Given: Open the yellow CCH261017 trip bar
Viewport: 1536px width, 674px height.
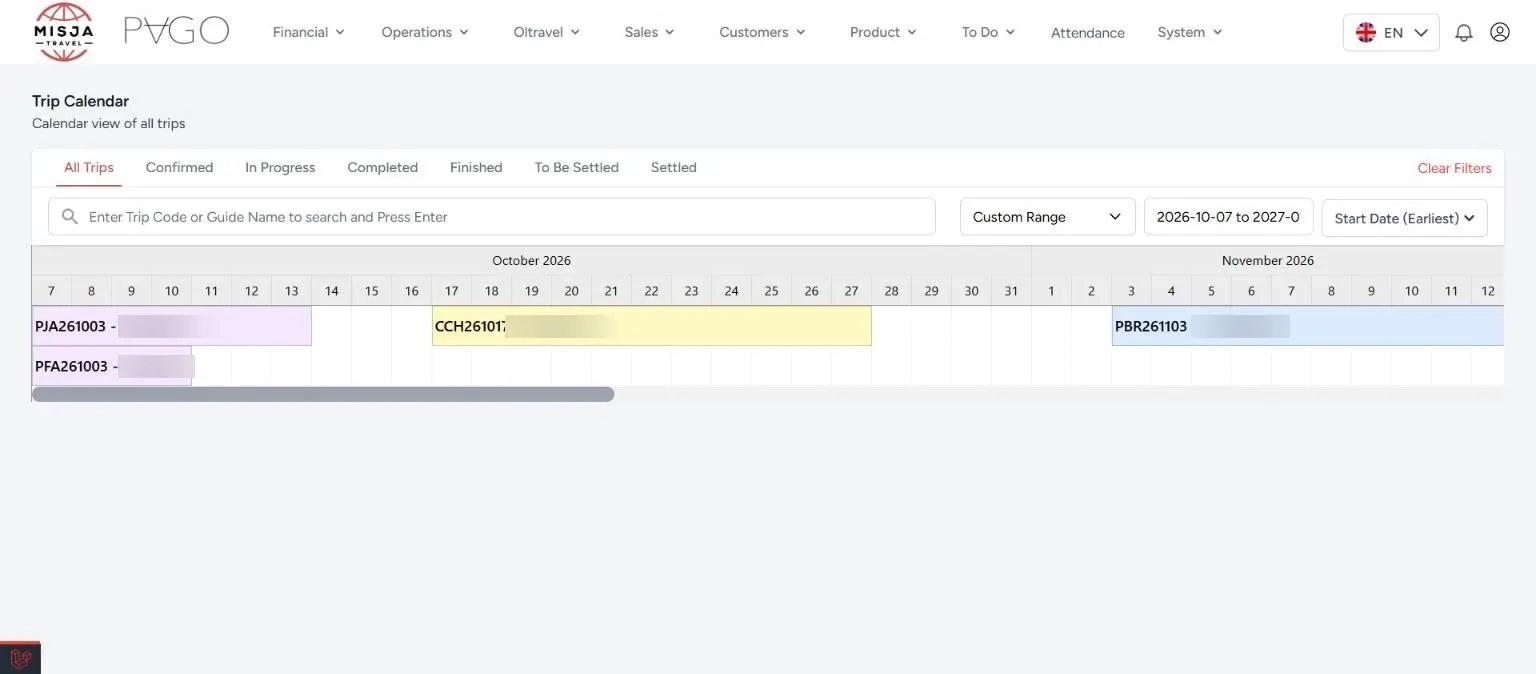Looking at the screenshot, I should pyautogui.click(x=651, y=326).
